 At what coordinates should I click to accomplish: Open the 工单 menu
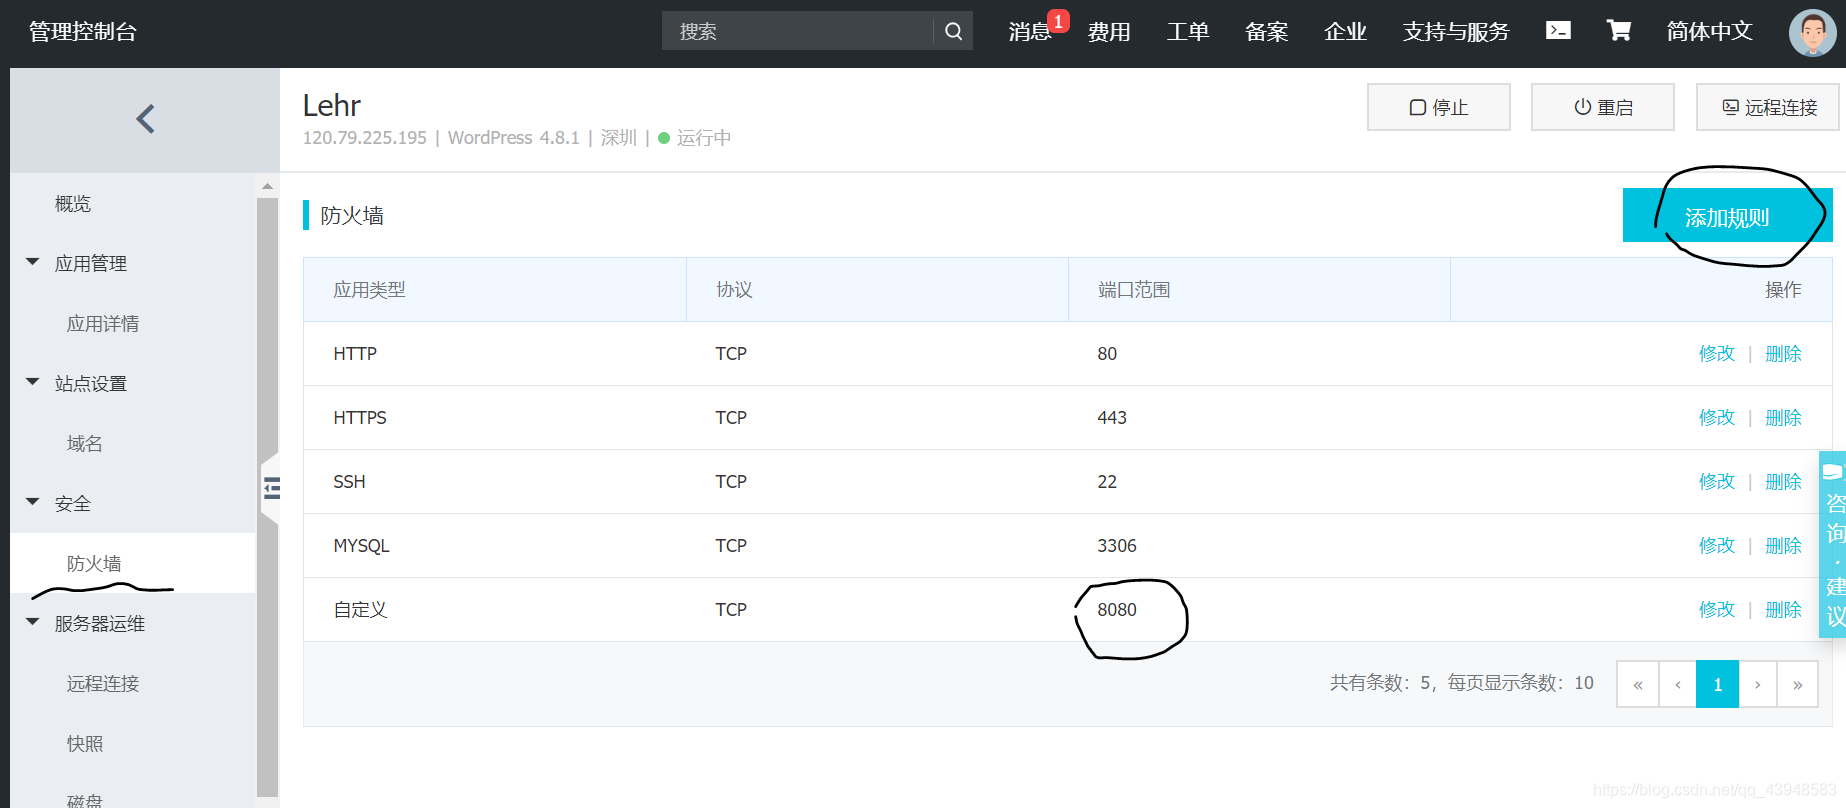pyautogui.click(x=1188, y=32)
